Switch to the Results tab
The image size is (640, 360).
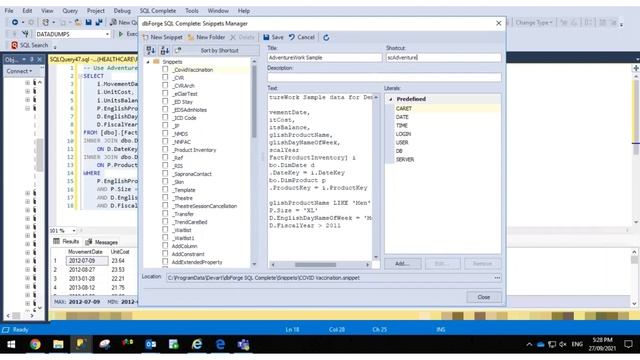(66, 242)
